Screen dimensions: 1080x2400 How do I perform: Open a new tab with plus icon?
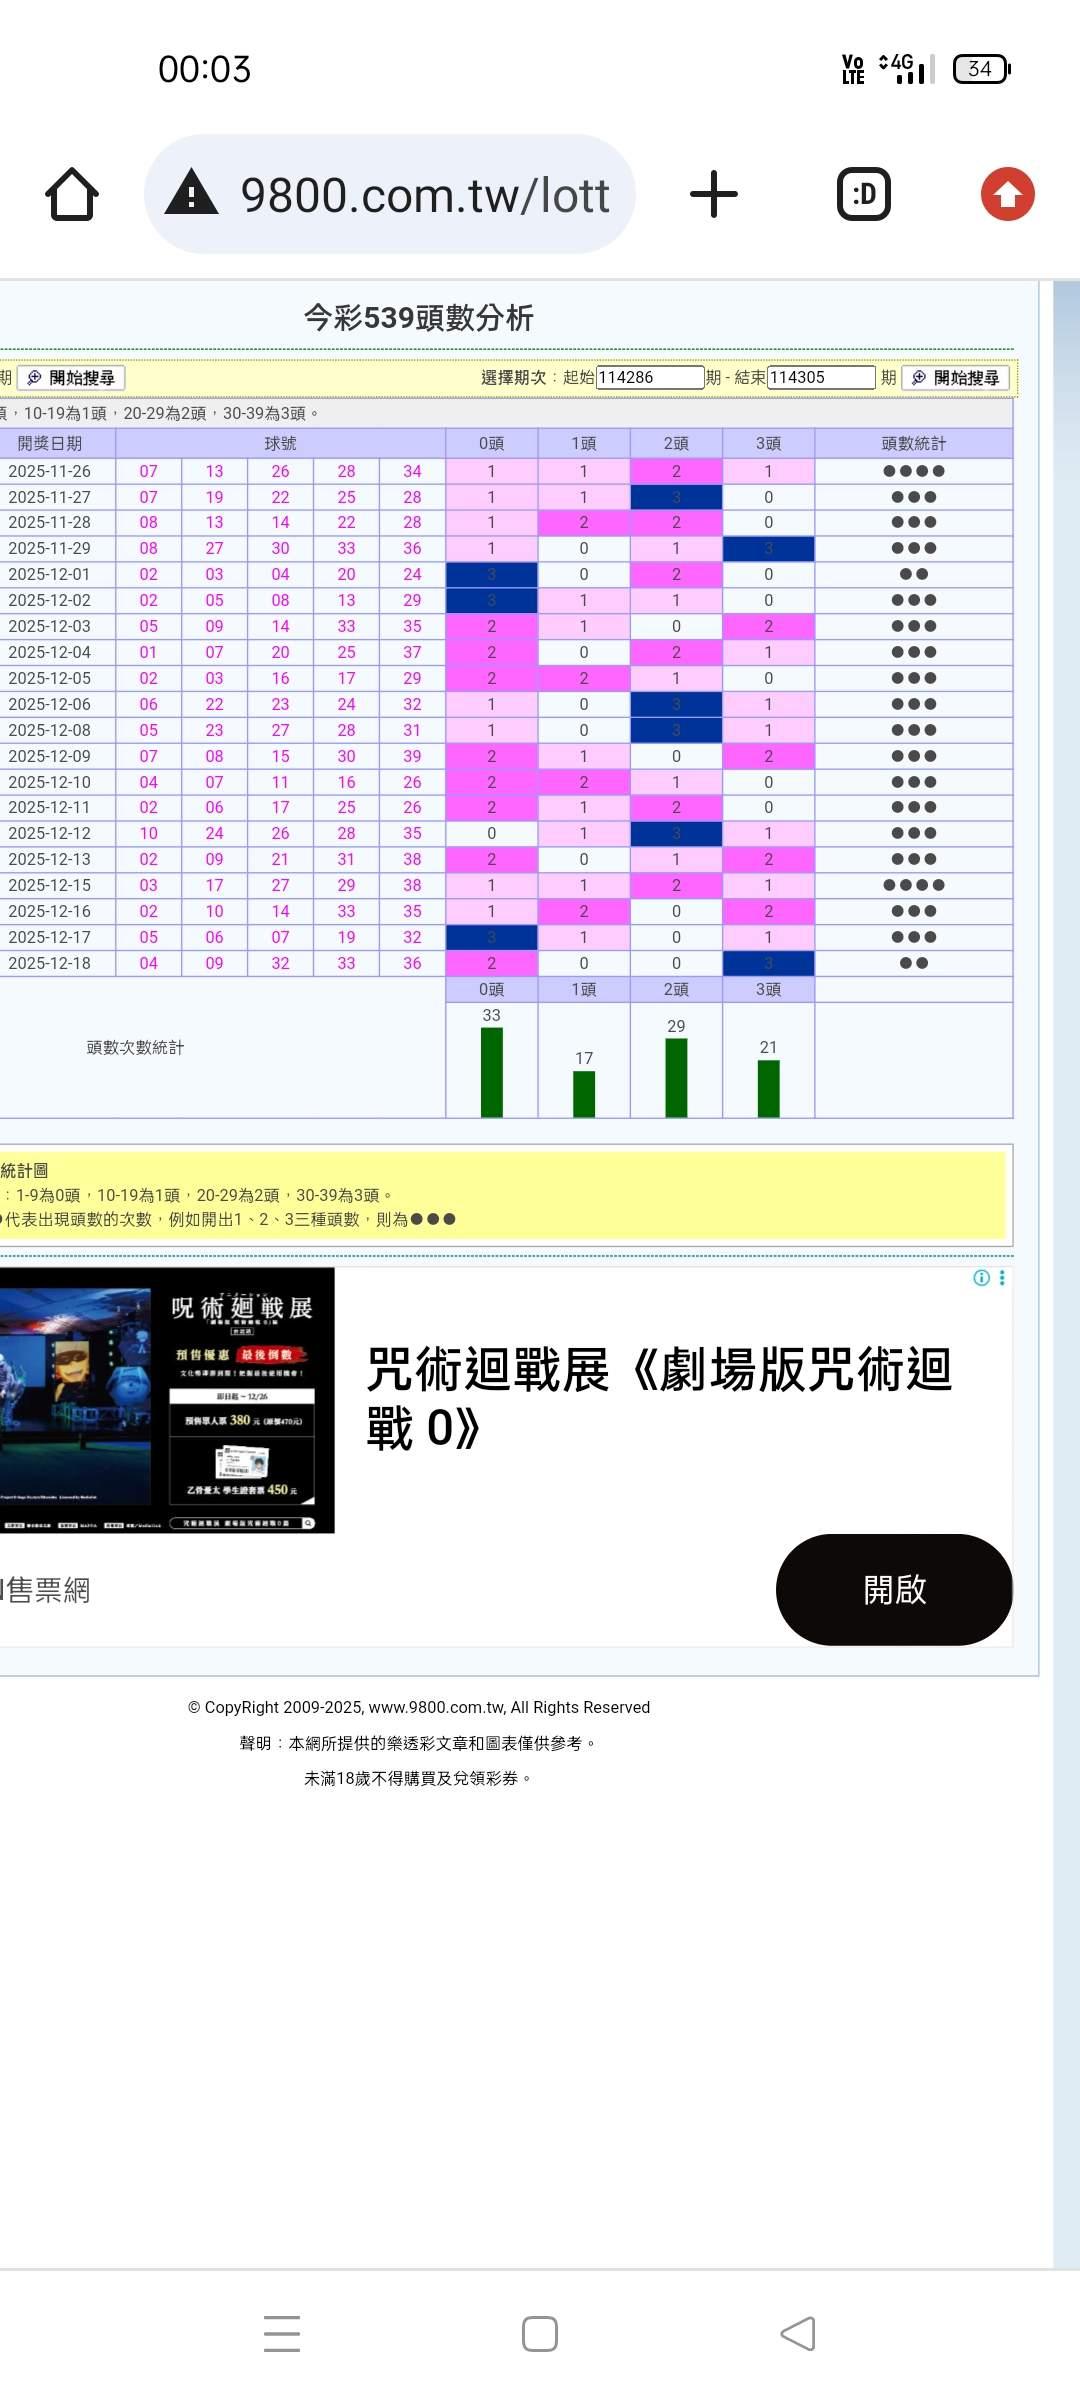[x=714, y=194]
